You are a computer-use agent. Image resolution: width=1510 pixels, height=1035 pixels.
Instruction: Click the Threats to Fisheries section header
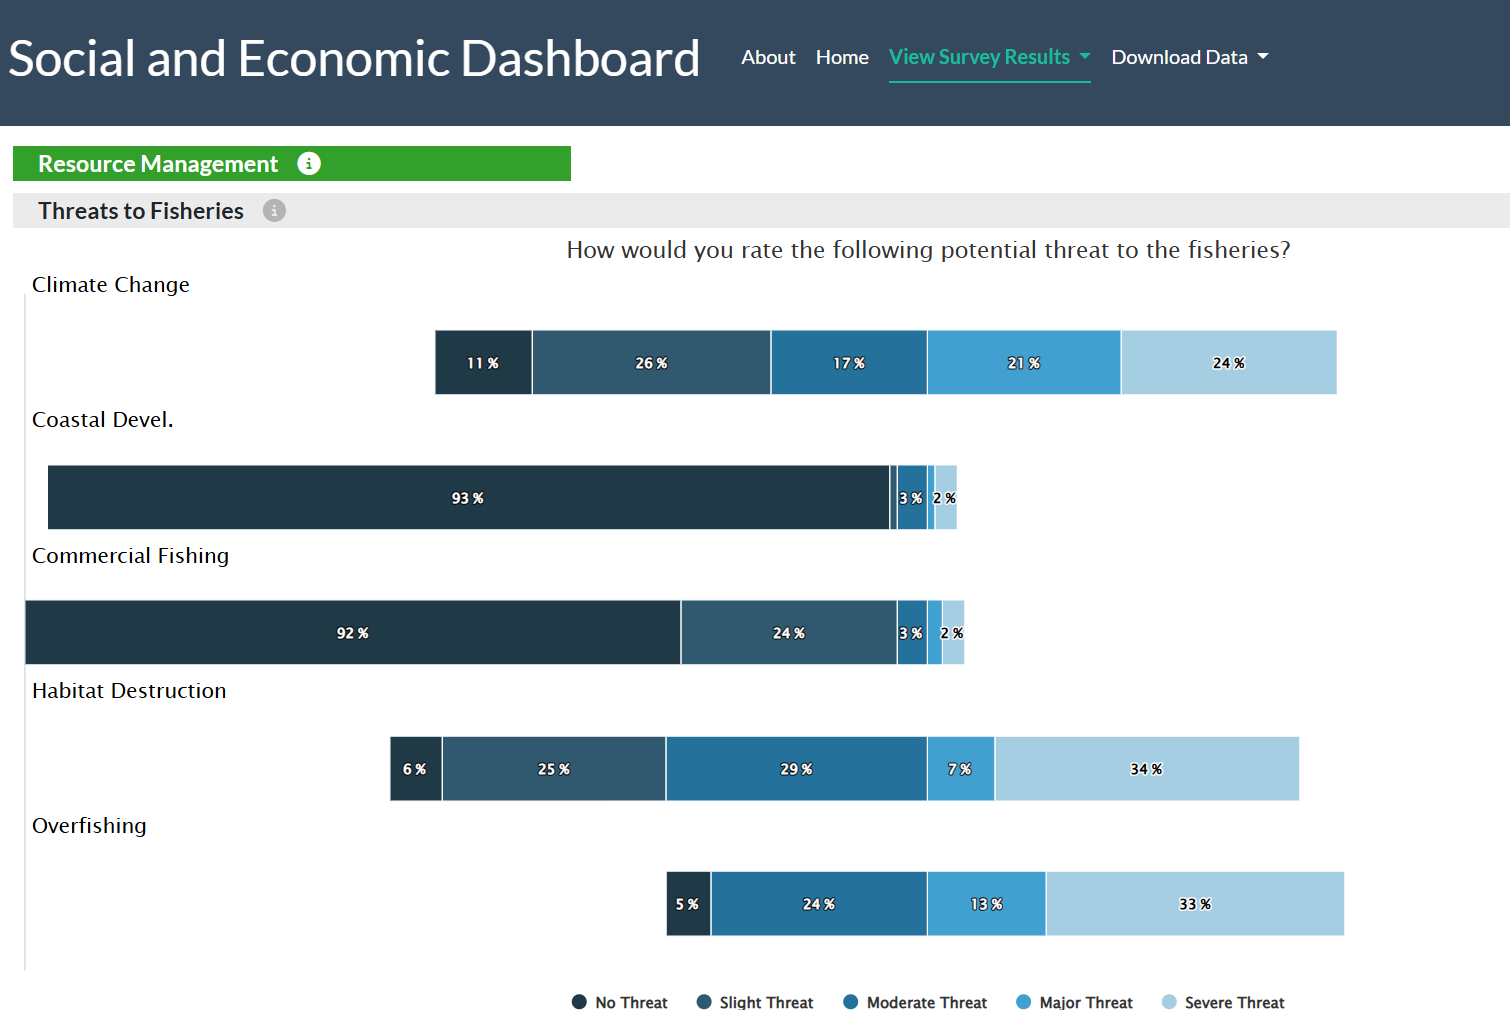coord(761,210)
